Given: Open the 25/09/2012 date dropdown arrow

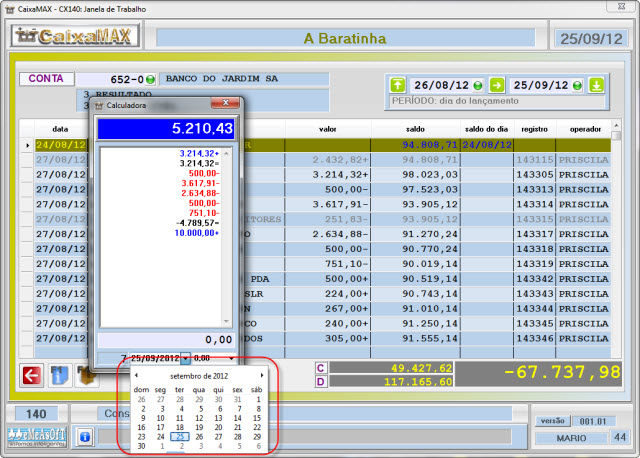Looking at the screenshot, I should [x=184, y=357].
